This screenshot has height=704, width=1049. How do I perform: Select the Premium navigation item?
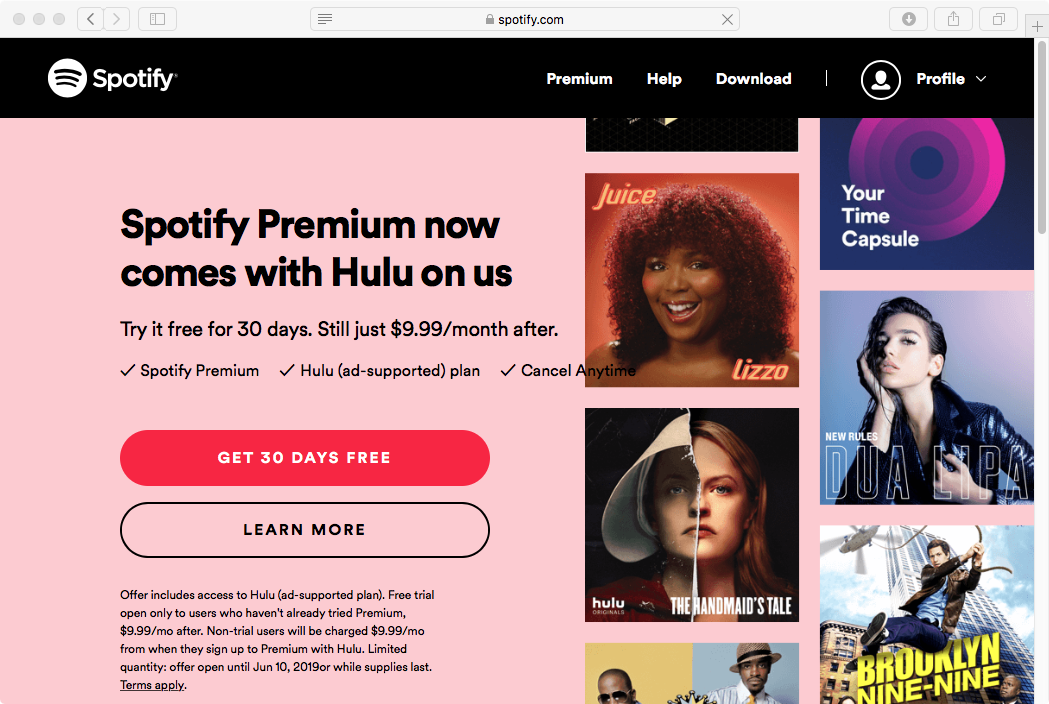coord(579,79)
